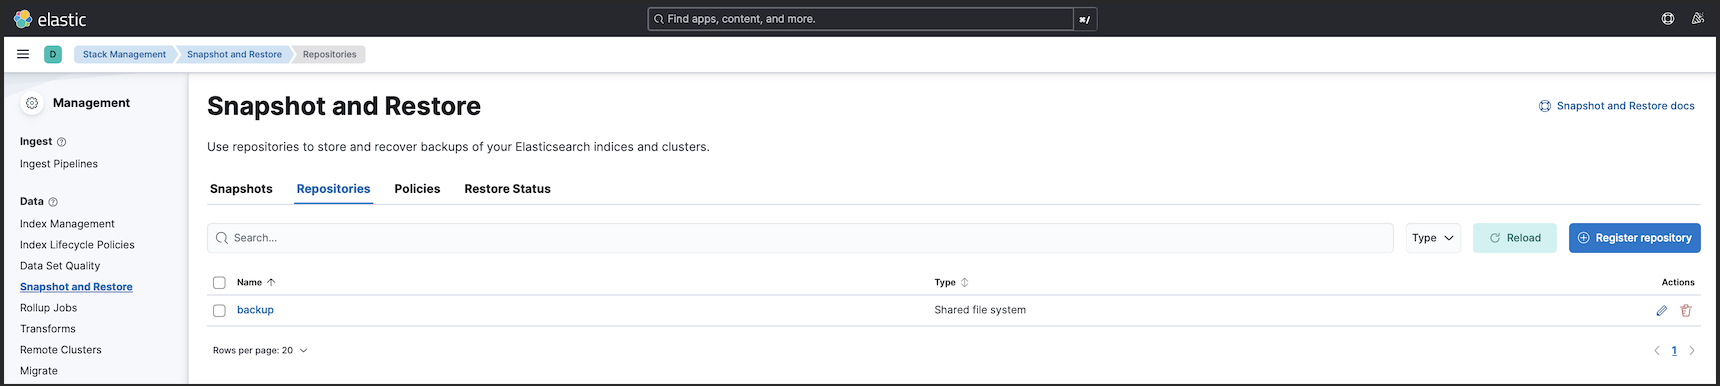Select Snapshot and Restore in the sidebar

(76, 287)
